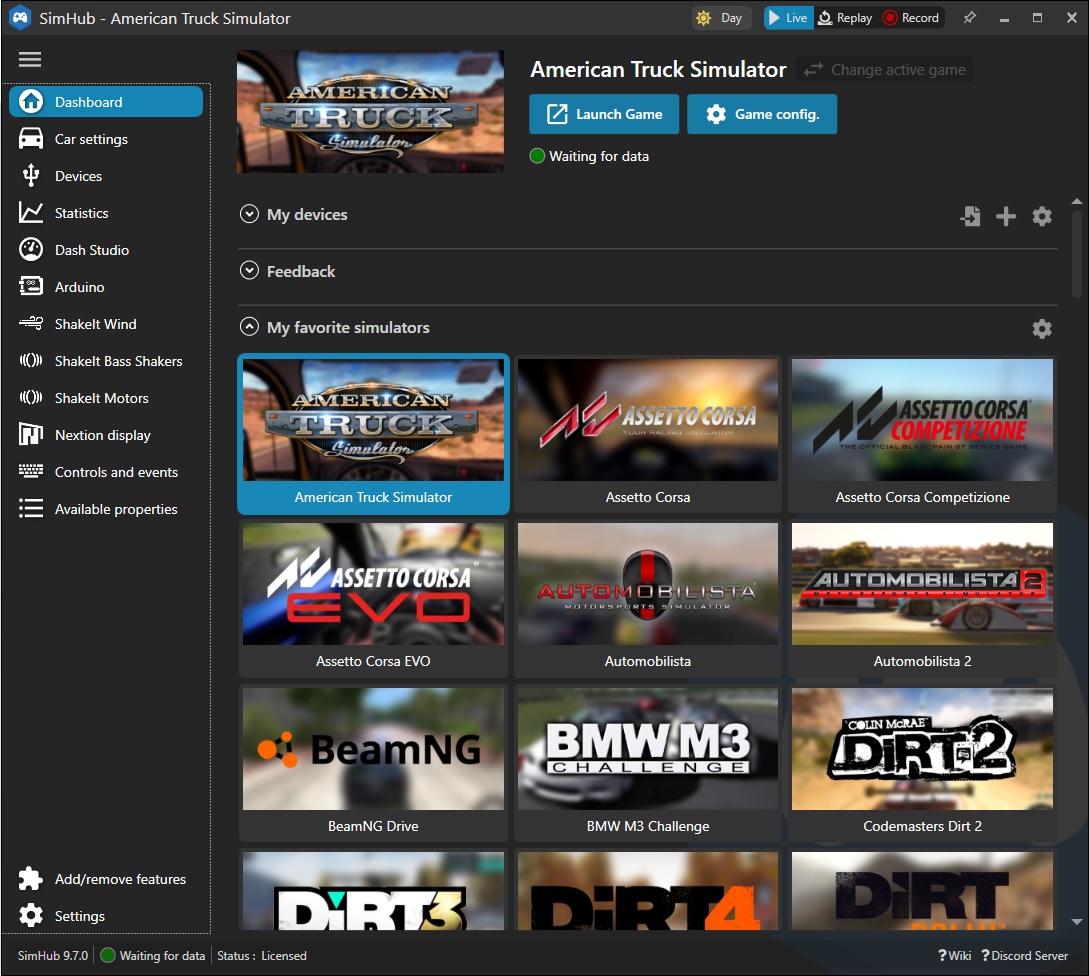
Task: Click the import device icon in My devices
Action: [970, 216]
